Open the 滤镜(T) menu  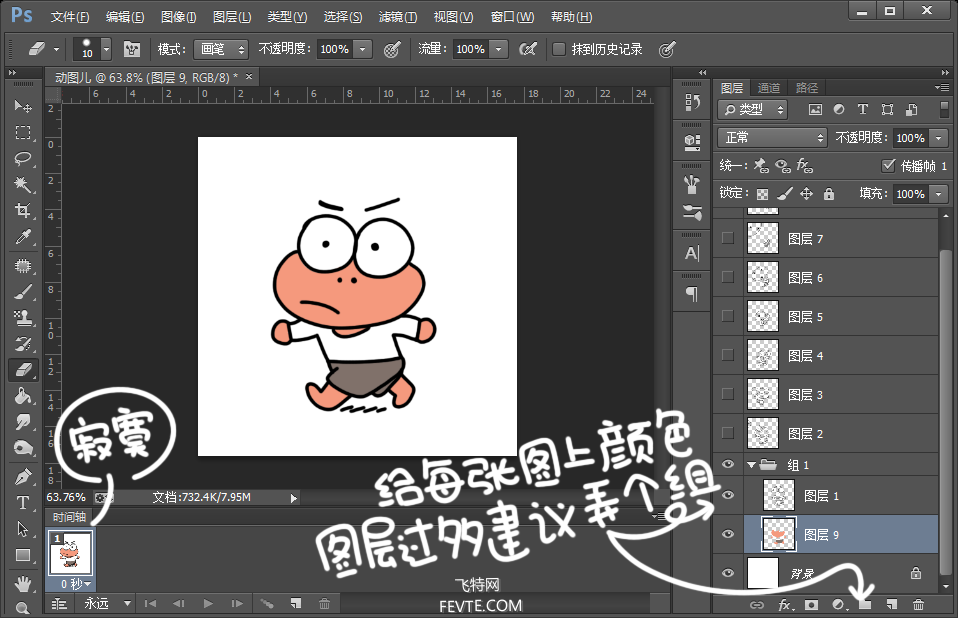(x=398, y=17)
